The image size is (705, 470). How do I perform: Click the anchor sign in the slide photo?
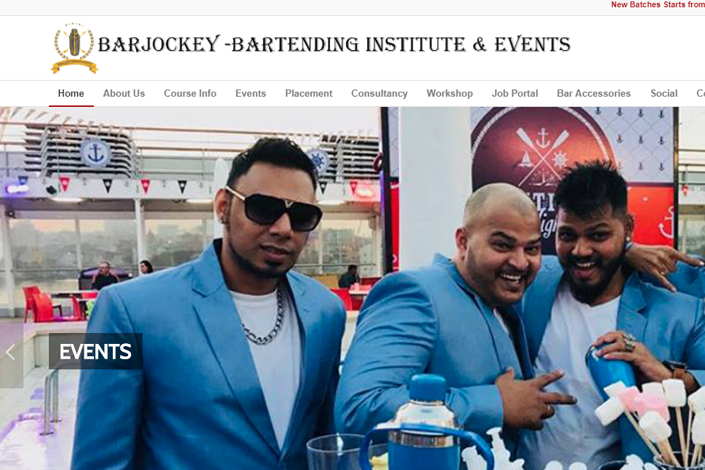(95, 154)
